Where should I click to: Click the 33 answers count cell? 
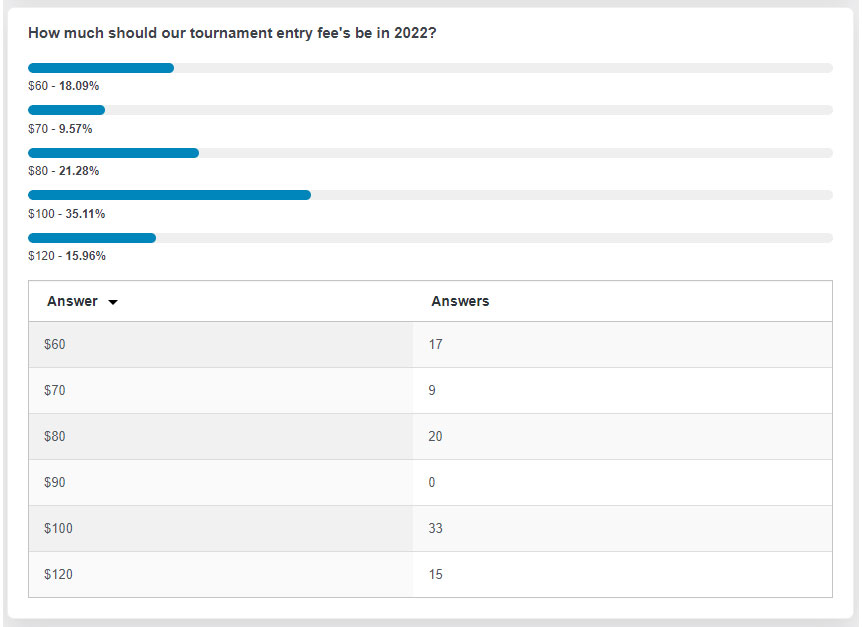click(x=622, y=529)
